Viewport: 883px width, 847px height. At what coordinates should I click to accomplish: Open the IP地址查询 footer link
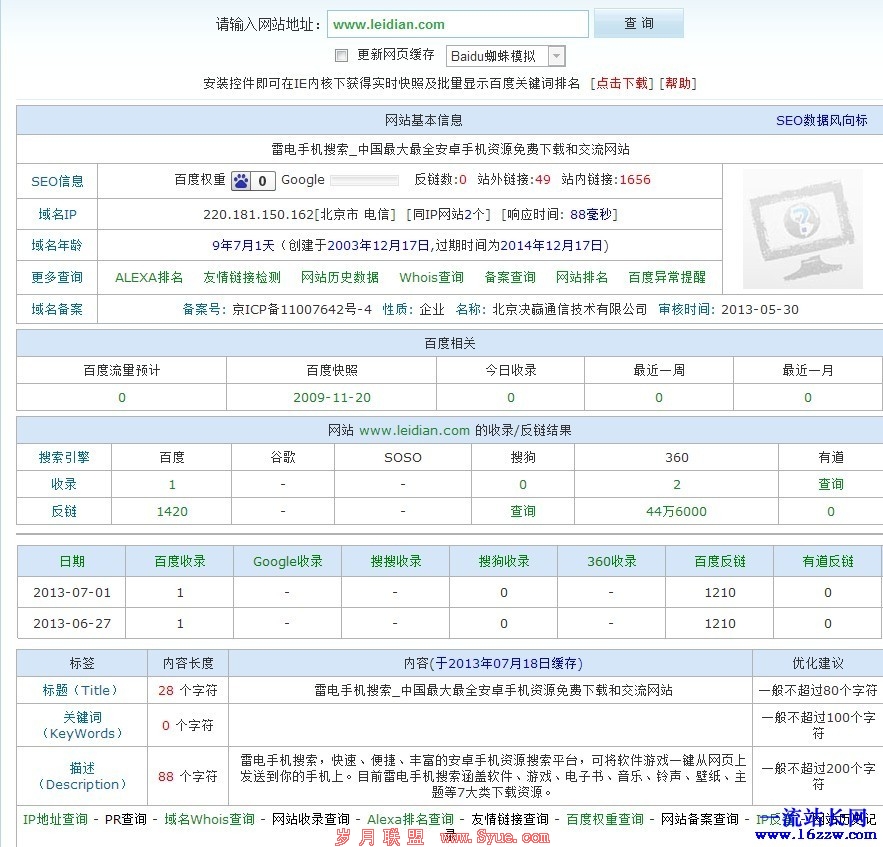click(55, 819)
